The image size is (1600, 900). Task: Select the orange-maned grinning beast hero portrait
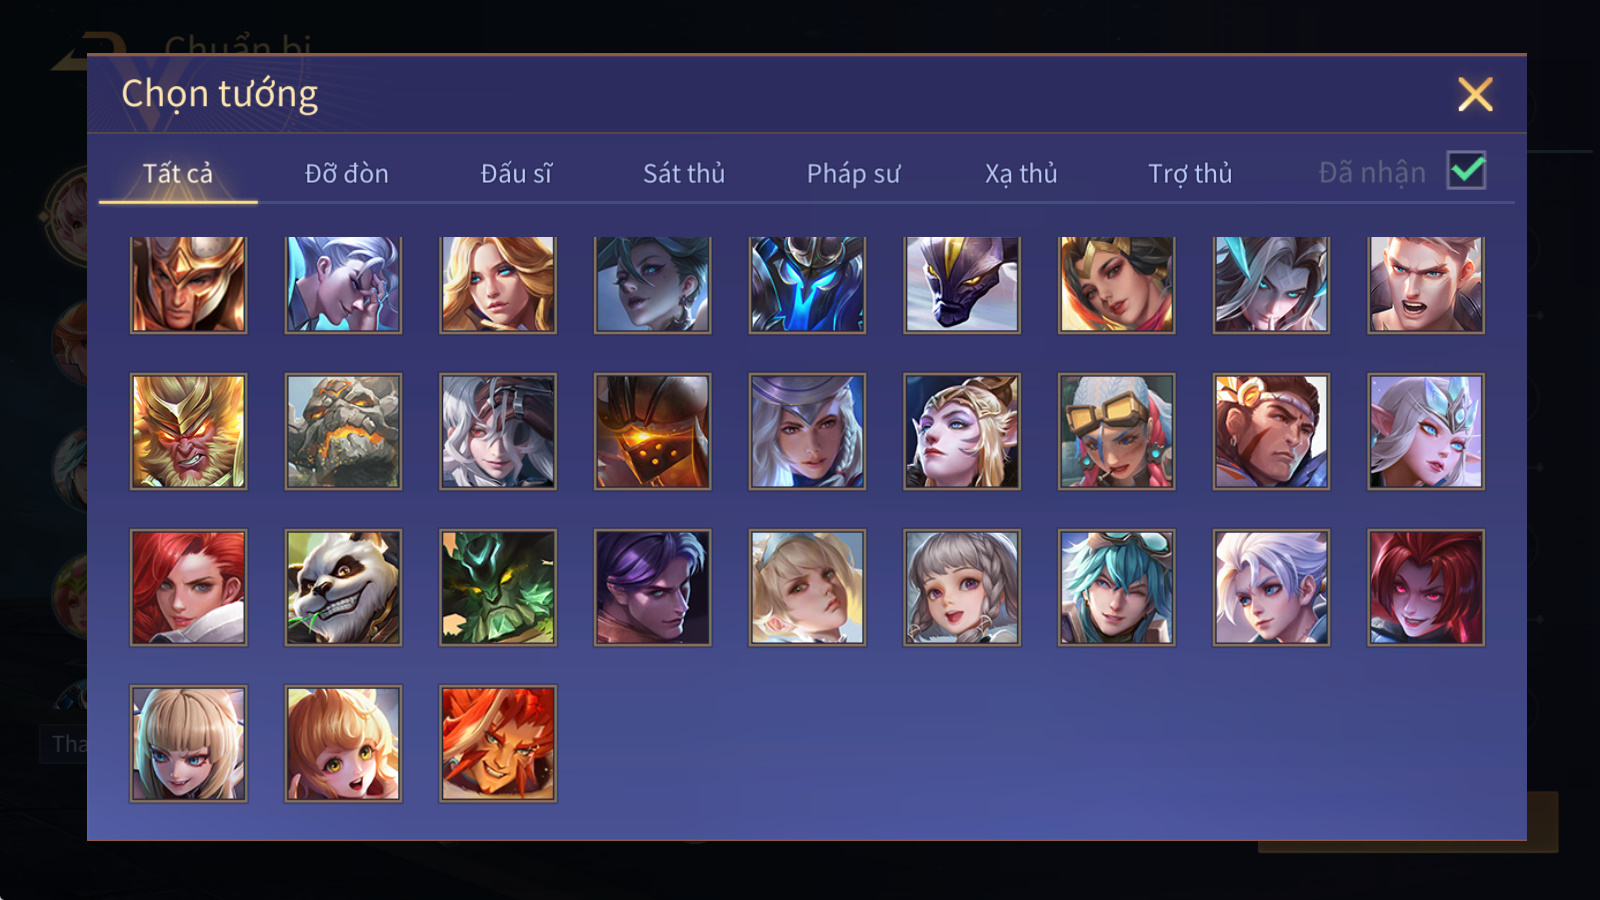click(498, 743)
